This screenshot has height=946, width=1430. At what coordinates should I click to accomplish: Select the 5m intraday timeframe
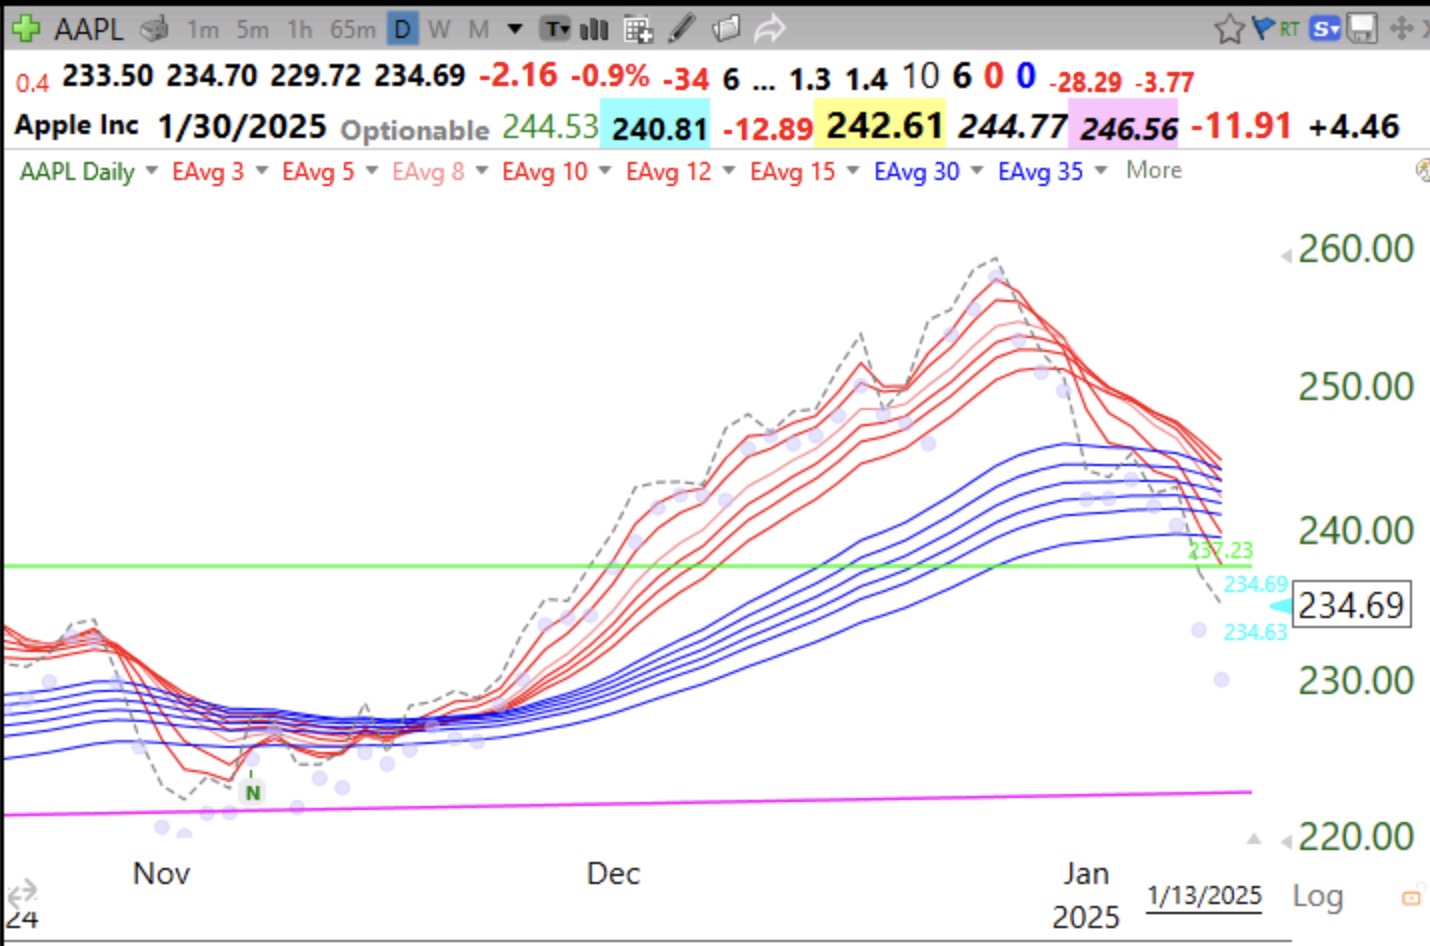(x=250, y=29)
